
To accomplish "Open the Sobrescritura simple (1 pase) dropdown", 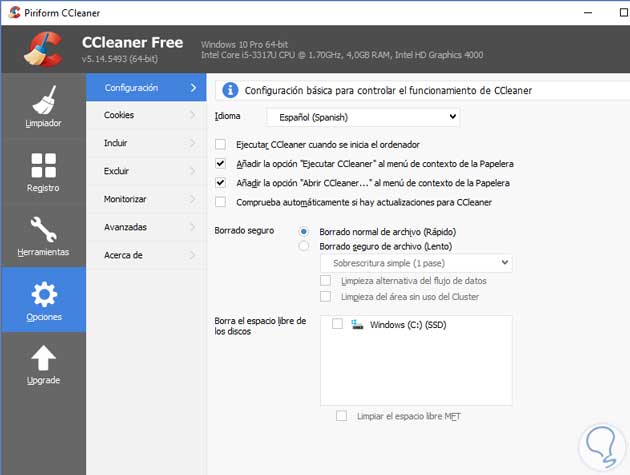I will pyautogui.click(x=416, y=263).
